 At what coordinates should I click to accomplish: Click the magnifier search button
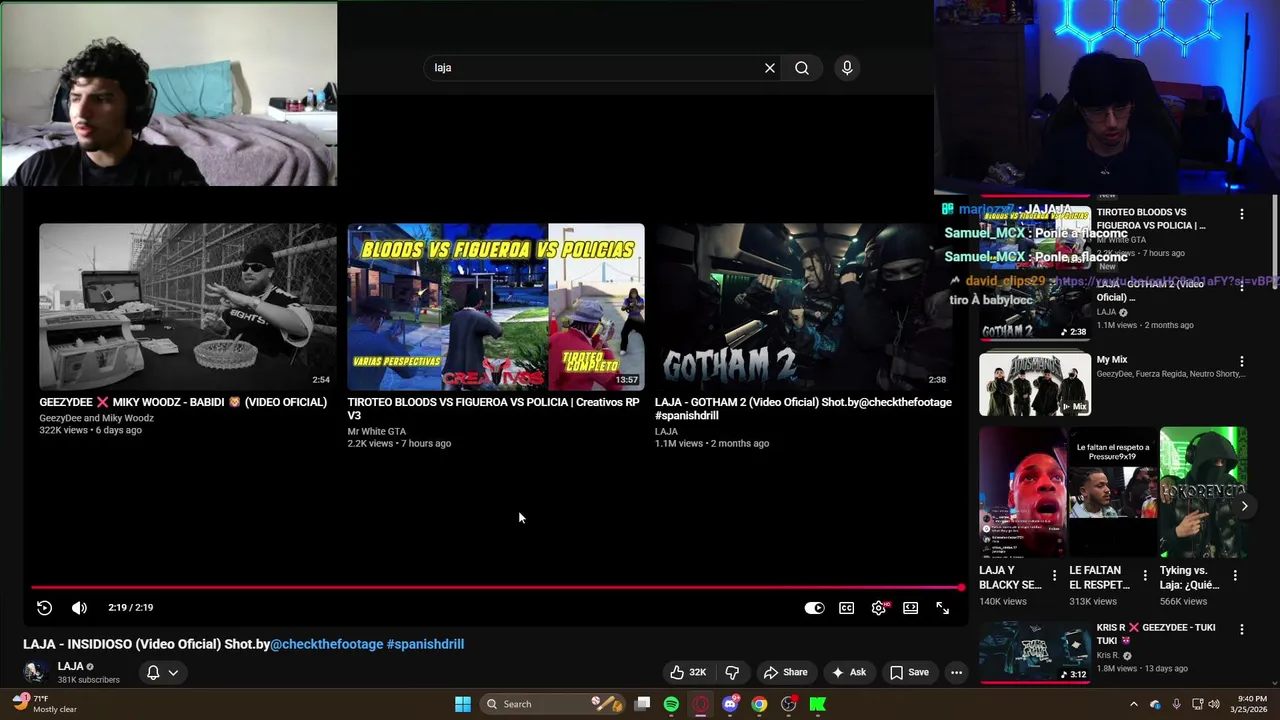tap(802, 68)
